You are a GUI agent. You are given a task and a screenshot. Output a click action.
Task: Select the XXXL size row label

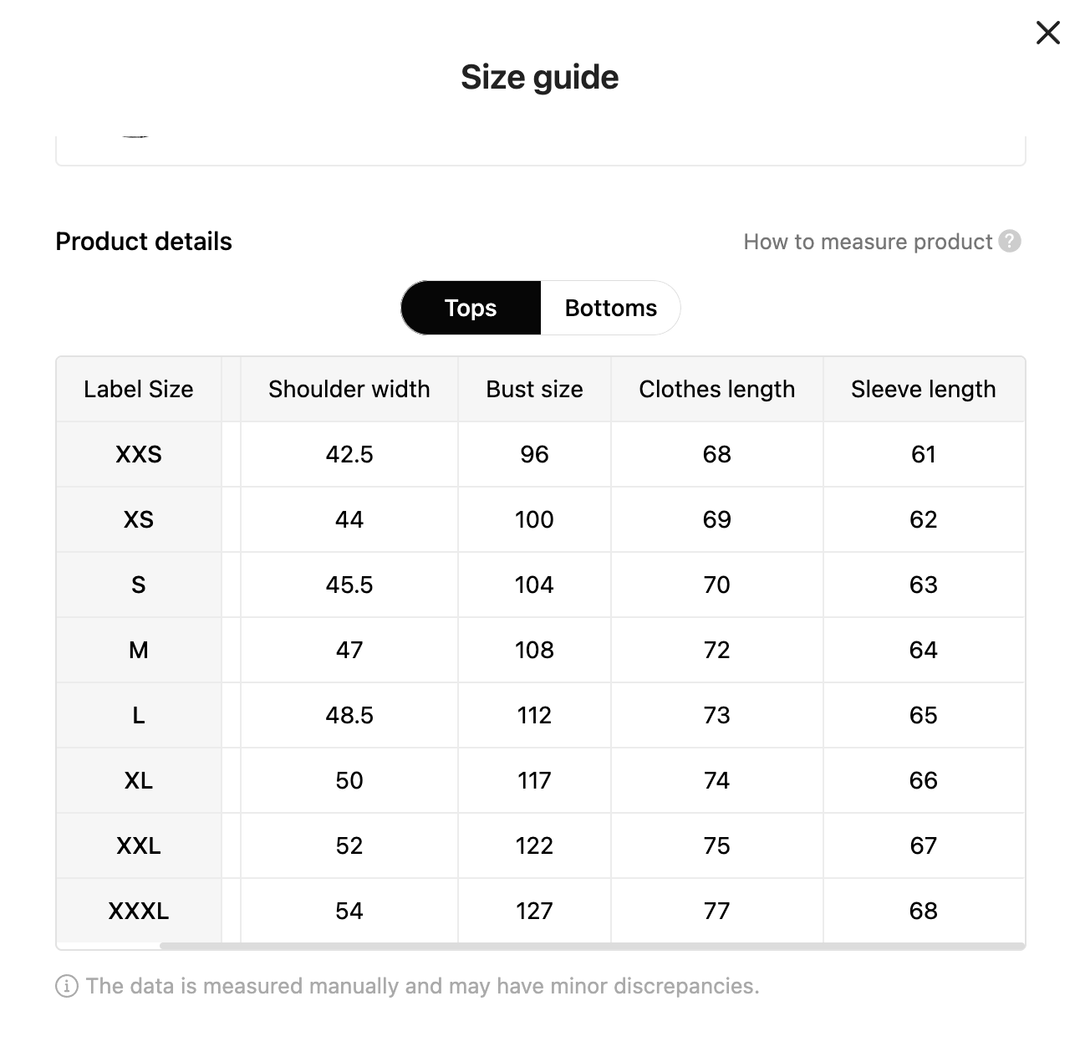138,911
